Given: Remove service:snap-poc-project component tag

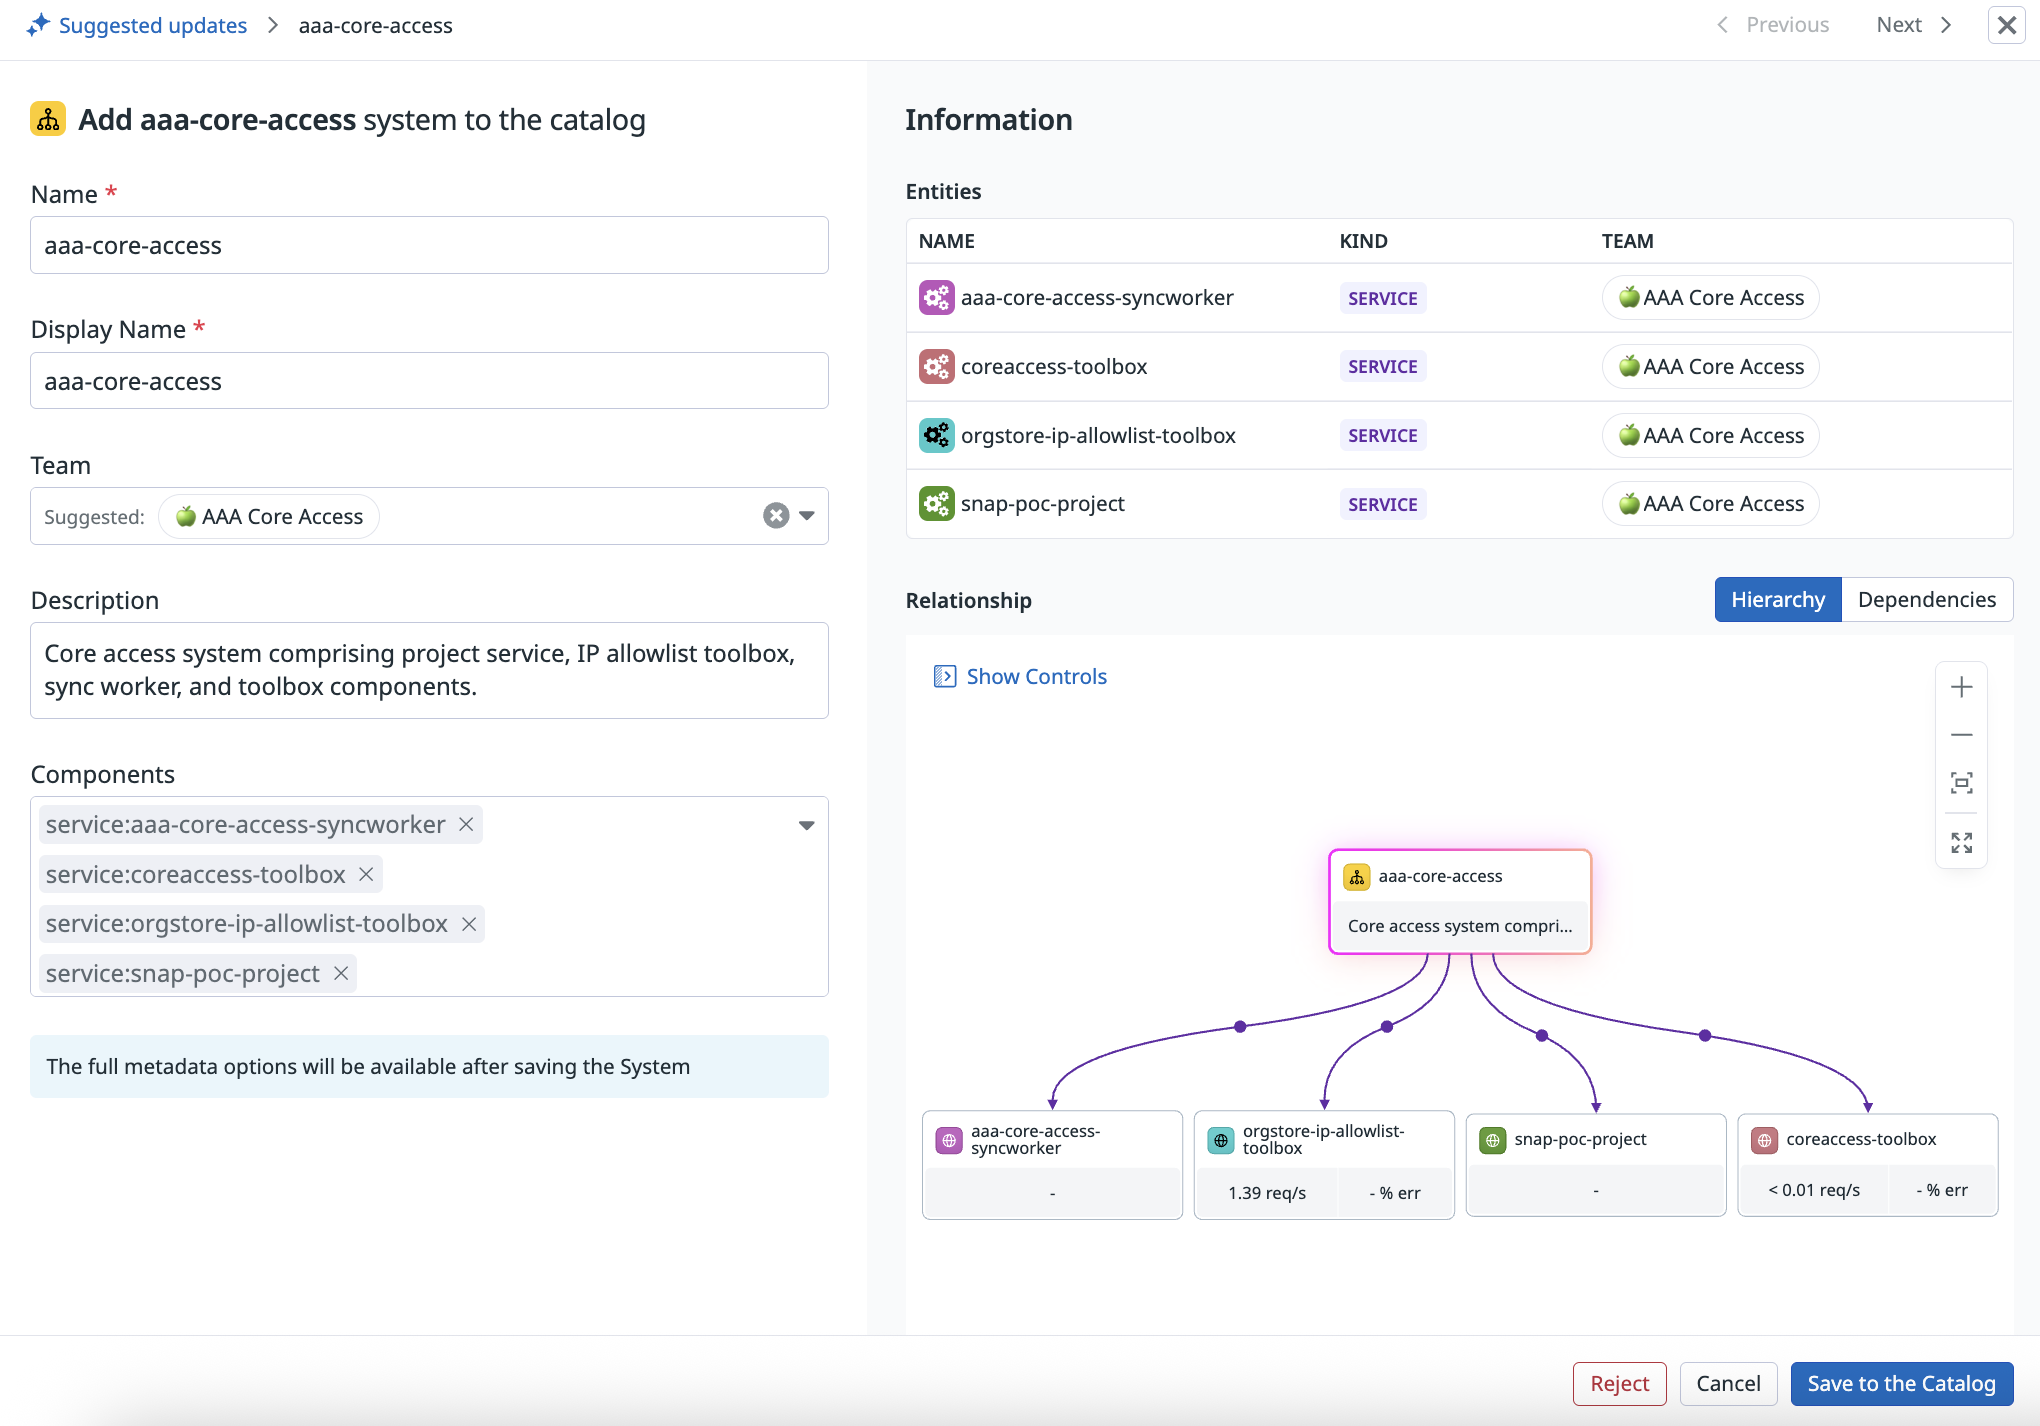Looking at the screenshot, I should [341, 974].
